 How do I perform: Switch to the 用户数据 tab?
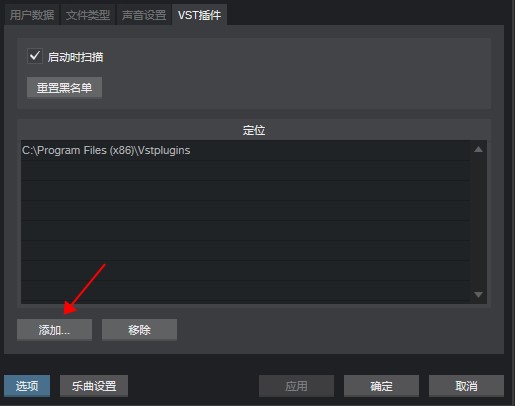pyautogui.click(x=32, y=15)
